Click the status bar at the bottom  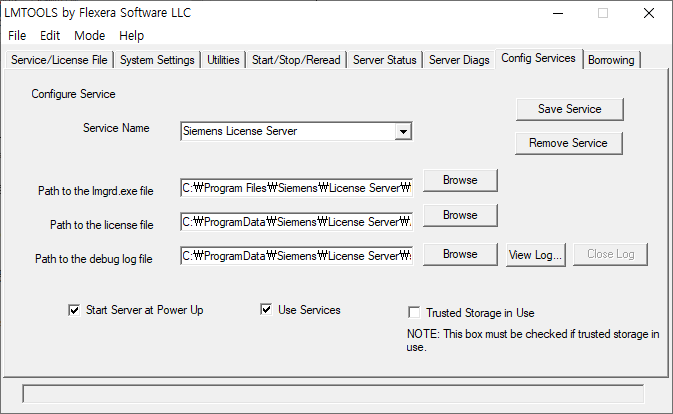point(333,394)
